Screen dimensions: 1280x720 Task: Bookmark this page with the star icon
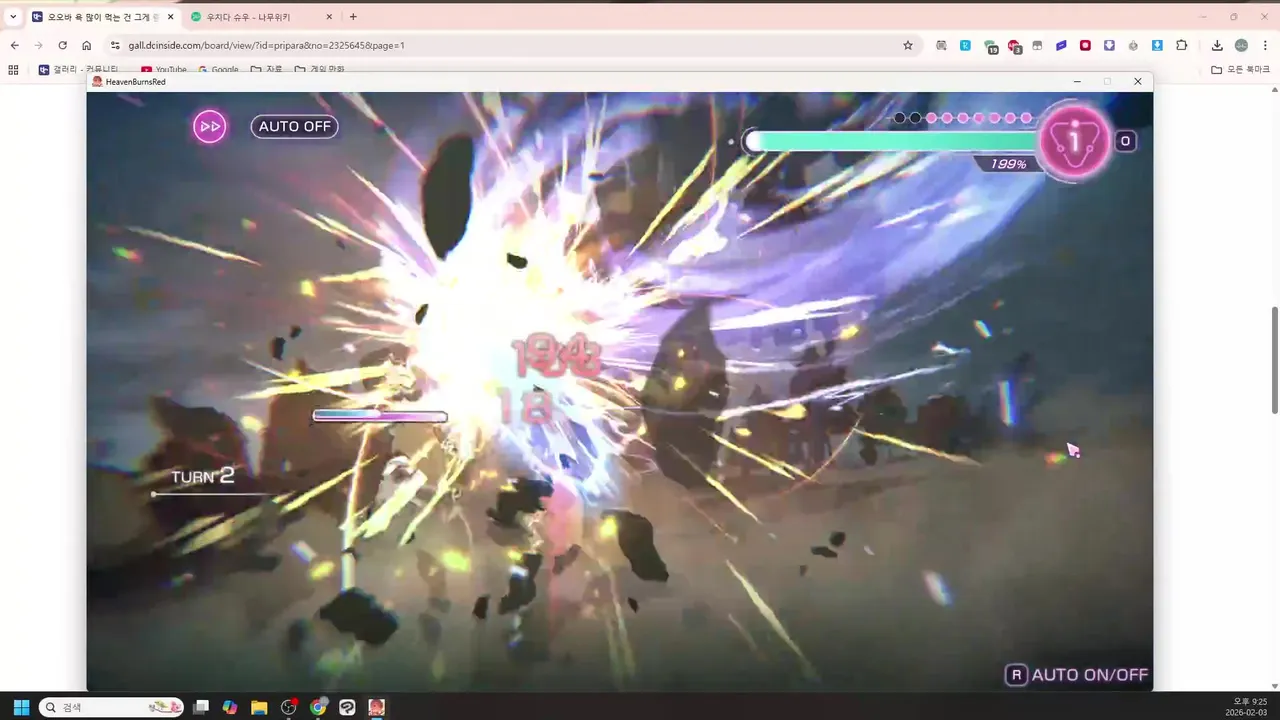(x=908, y=45)
